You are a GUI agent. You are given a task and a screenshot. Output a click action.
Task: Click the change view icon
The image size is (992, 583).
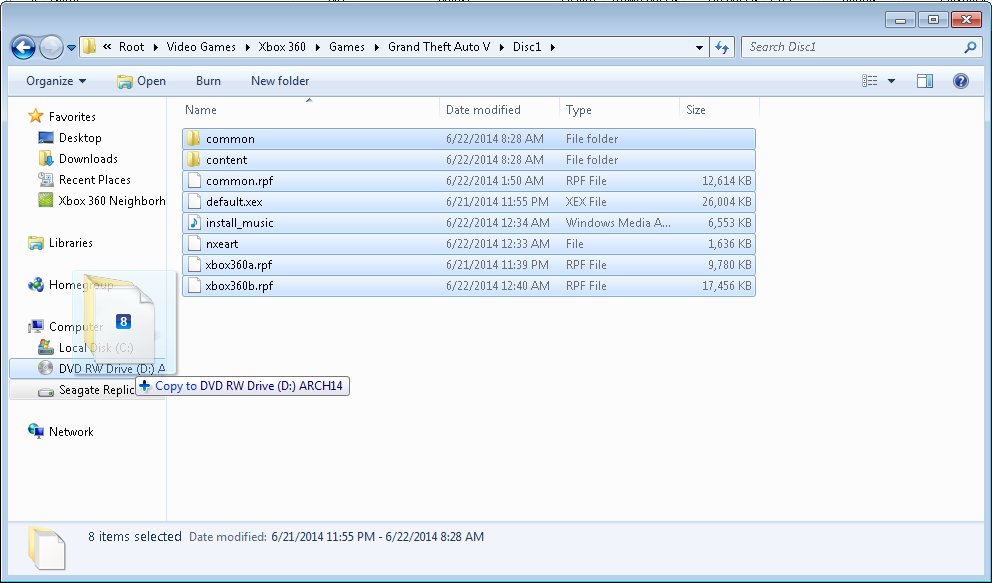[x=869, y=81]
